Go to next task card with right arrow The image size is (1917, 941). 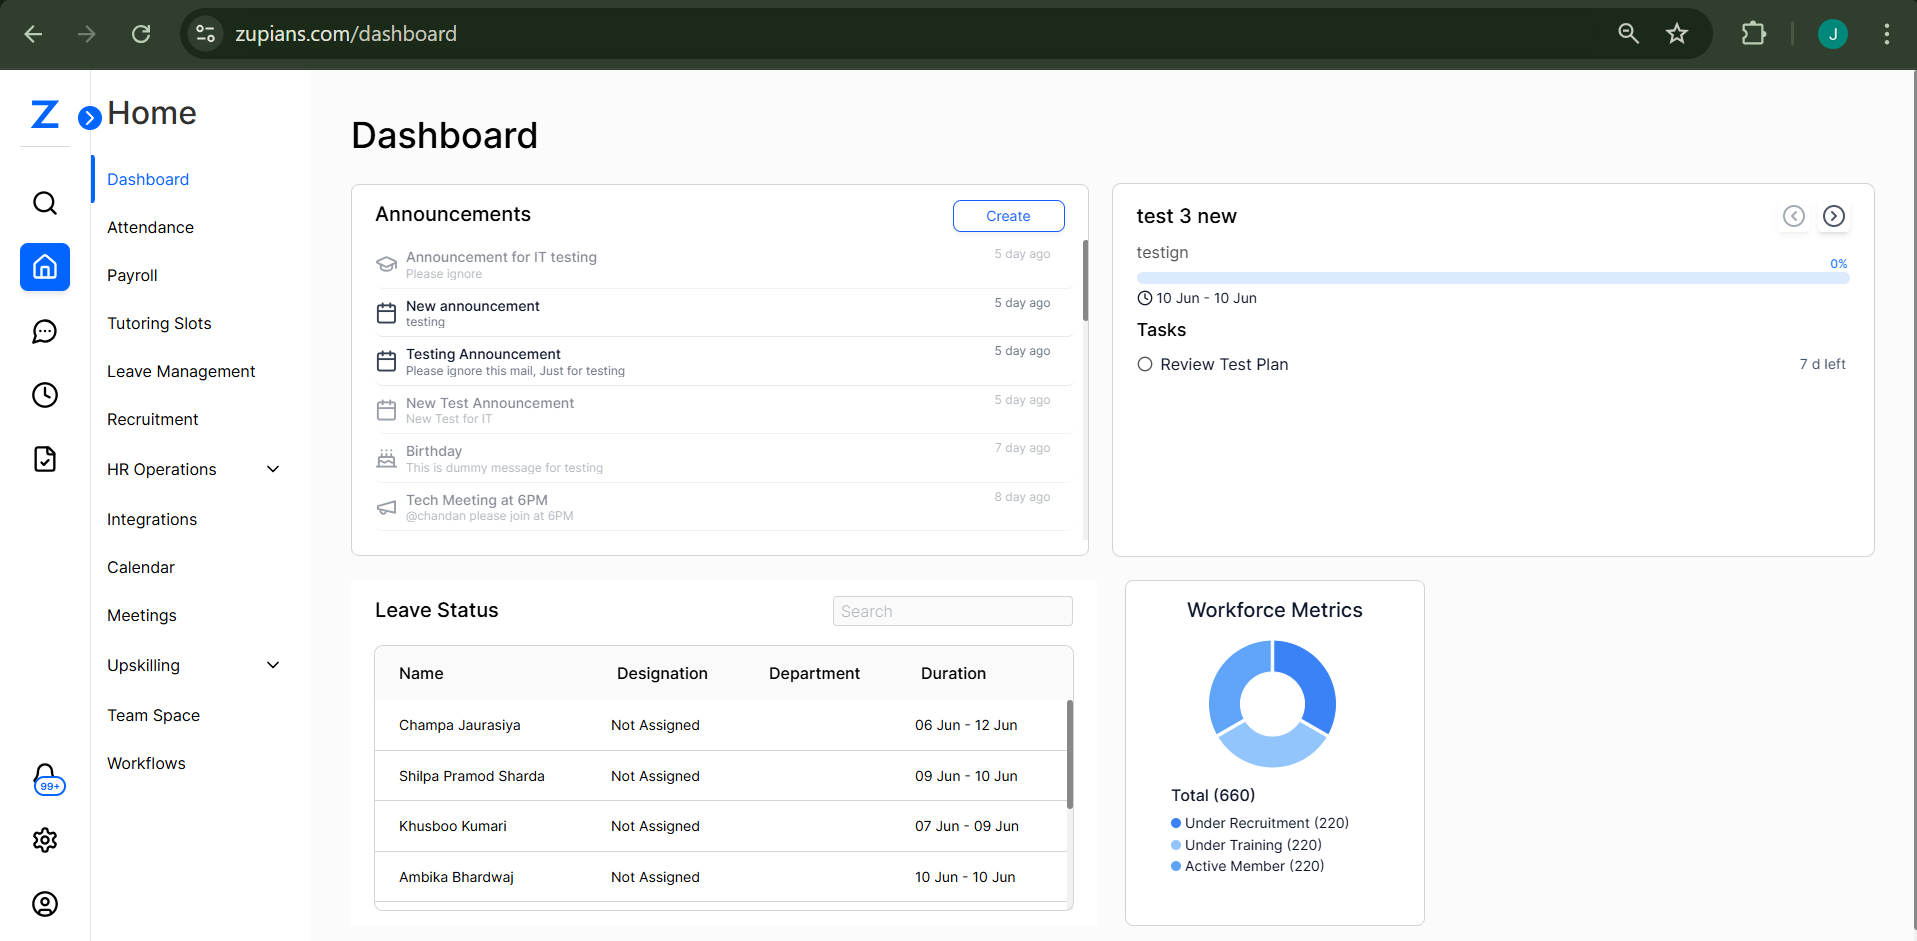[x=1834, y=215]
